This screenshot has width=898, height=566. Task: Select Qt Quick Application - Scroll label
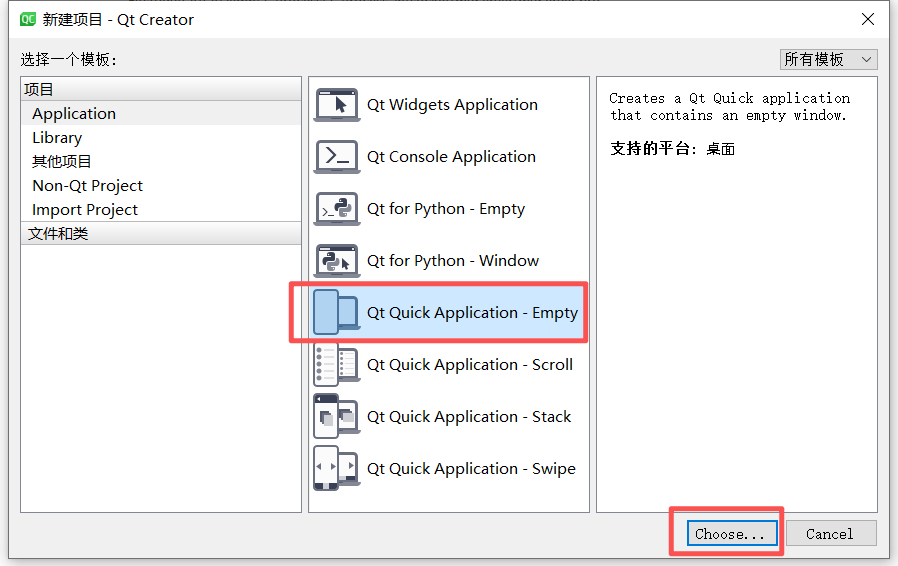(470, 365)
